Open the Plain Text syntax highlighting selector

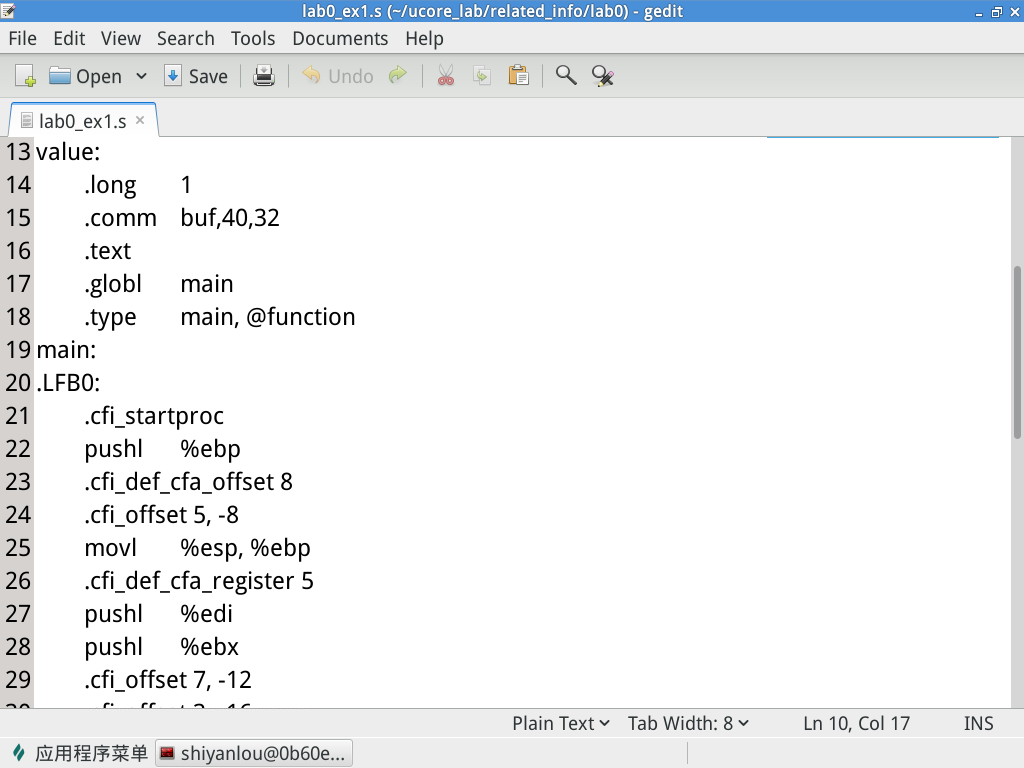[560, 722]
